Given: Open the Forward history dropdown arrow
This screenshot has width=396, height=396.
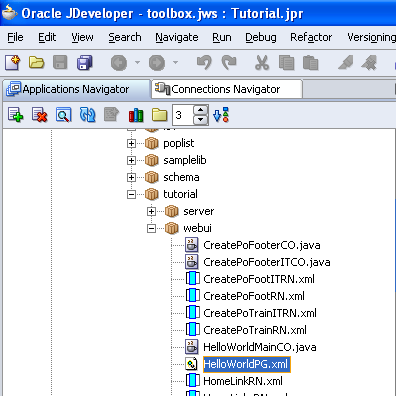Looking at the screenshot, I should 175,62.
